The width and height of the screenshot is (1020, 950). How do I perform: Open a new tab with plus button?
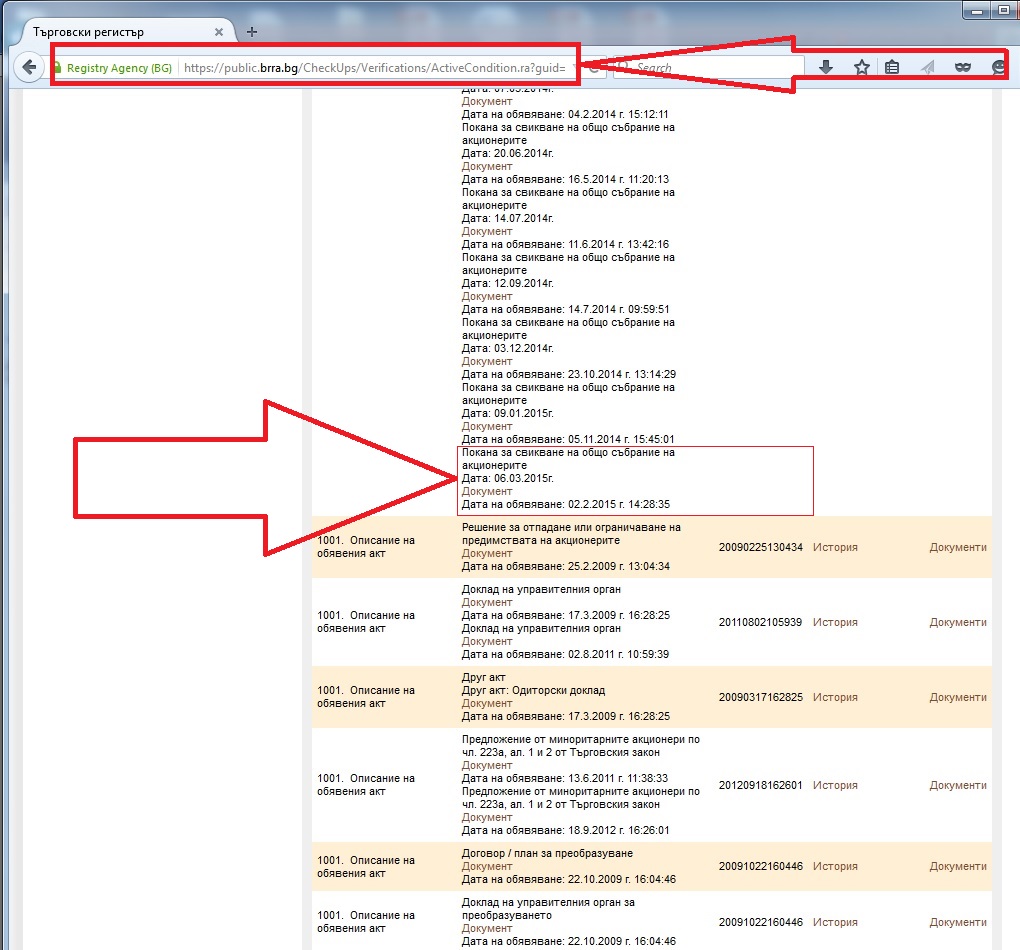point(252,31)
